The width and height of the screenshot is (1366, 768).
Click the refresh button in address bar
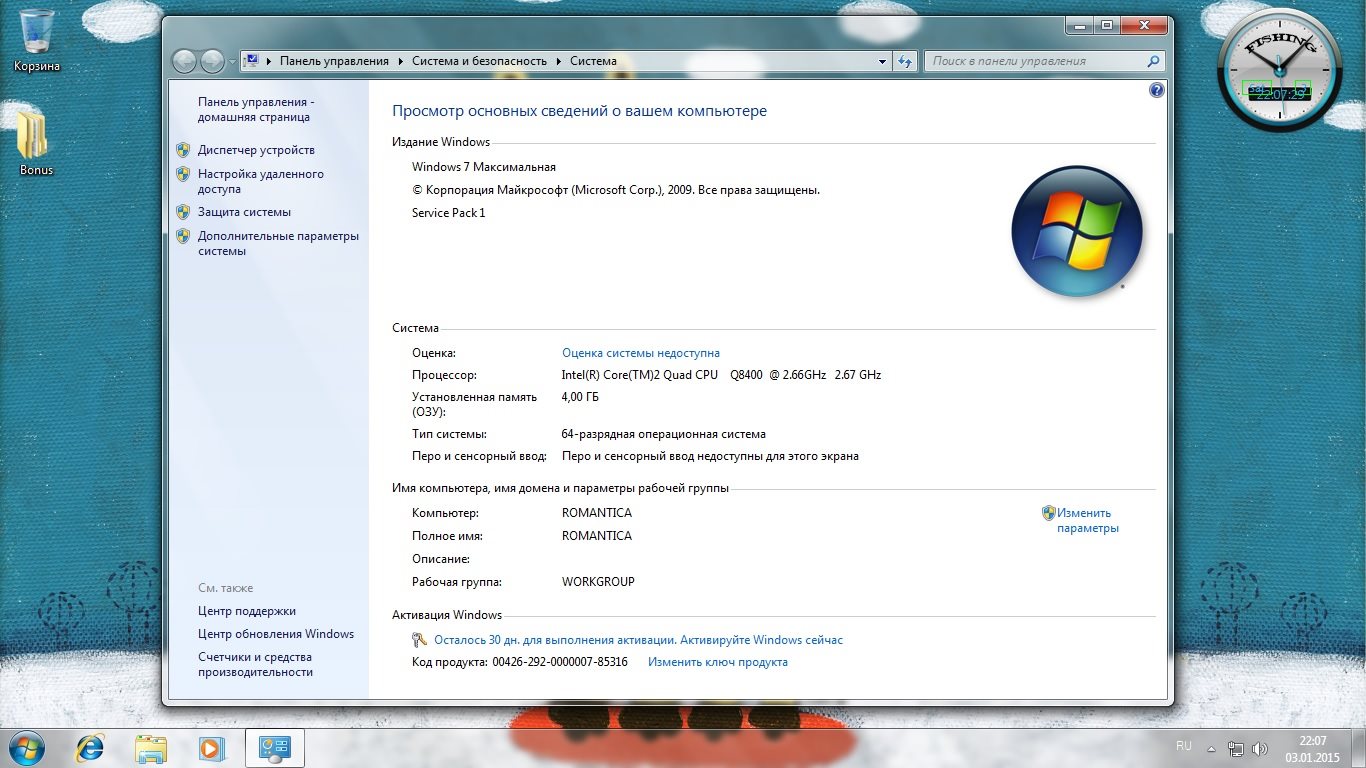coord(905,61)
